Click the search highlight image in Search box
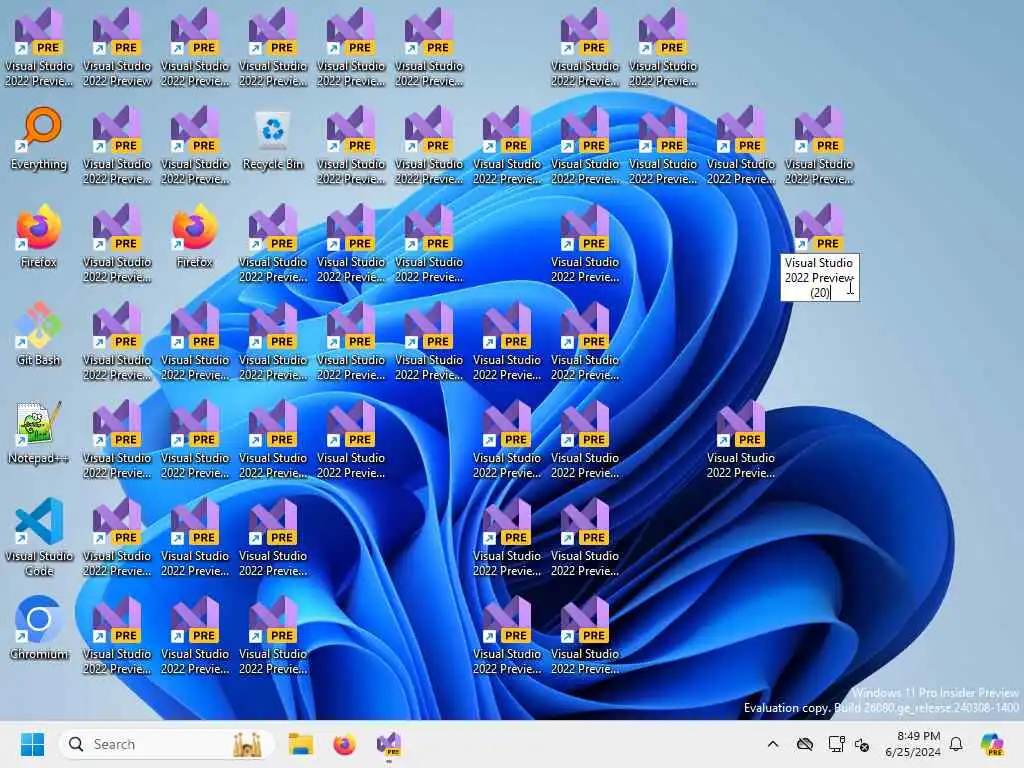The image size is (1024, 768). pyautogui.click(x=247, y=744)
